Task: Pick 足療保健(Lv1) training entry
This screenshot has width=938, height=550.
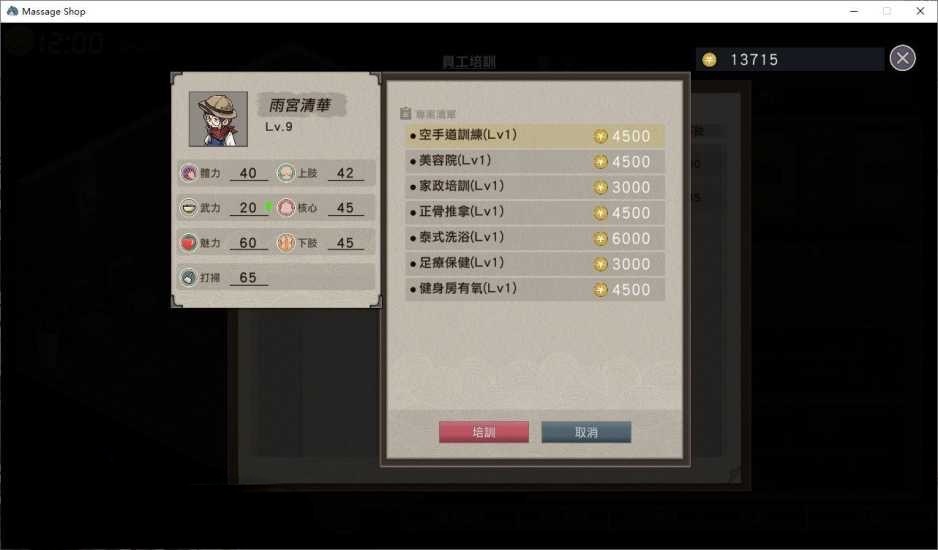Action: click(535, 264)
